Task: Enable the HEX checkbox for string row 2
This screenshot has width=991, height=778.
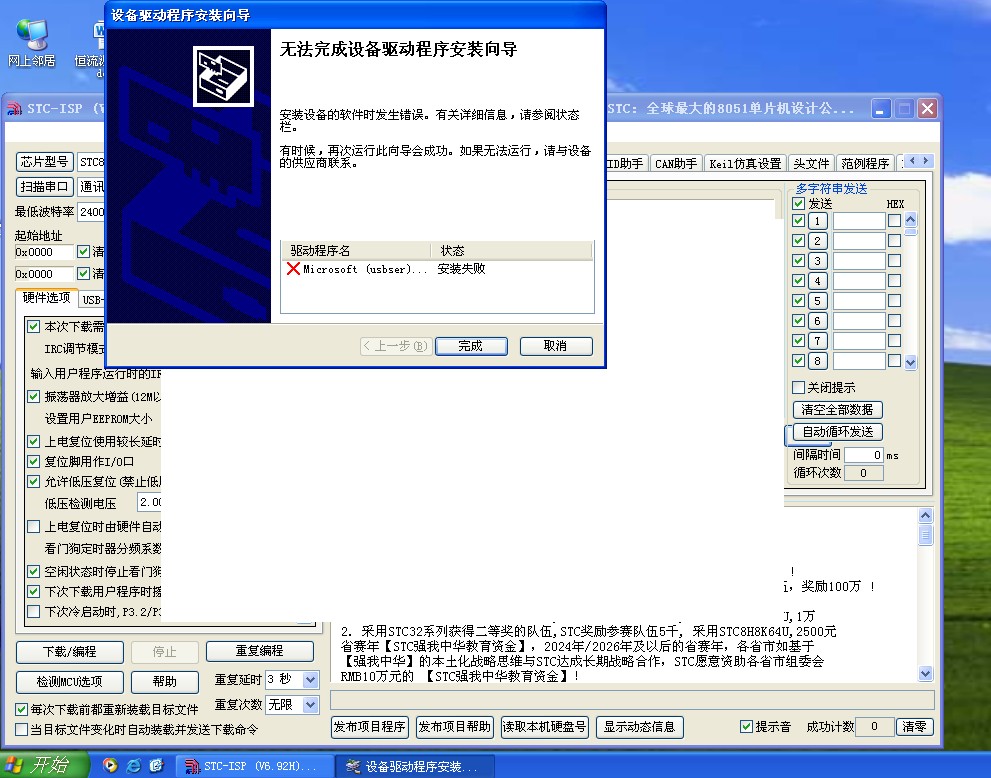Action: (x=894, y=241)
